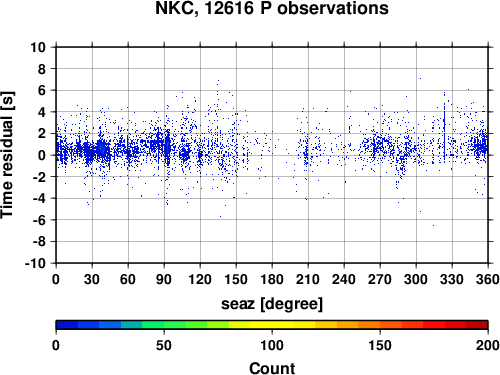
Task: Click the y-axis tick label -10
Action: (x=35, y=263)
